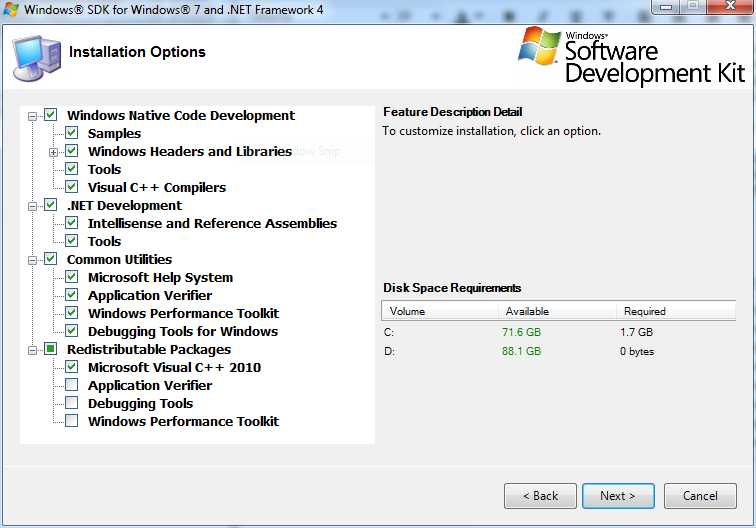Click the 71.6 GB available value
Viewport: 756px width, 528px height.
pyautogui.click(x=521, y=332)
